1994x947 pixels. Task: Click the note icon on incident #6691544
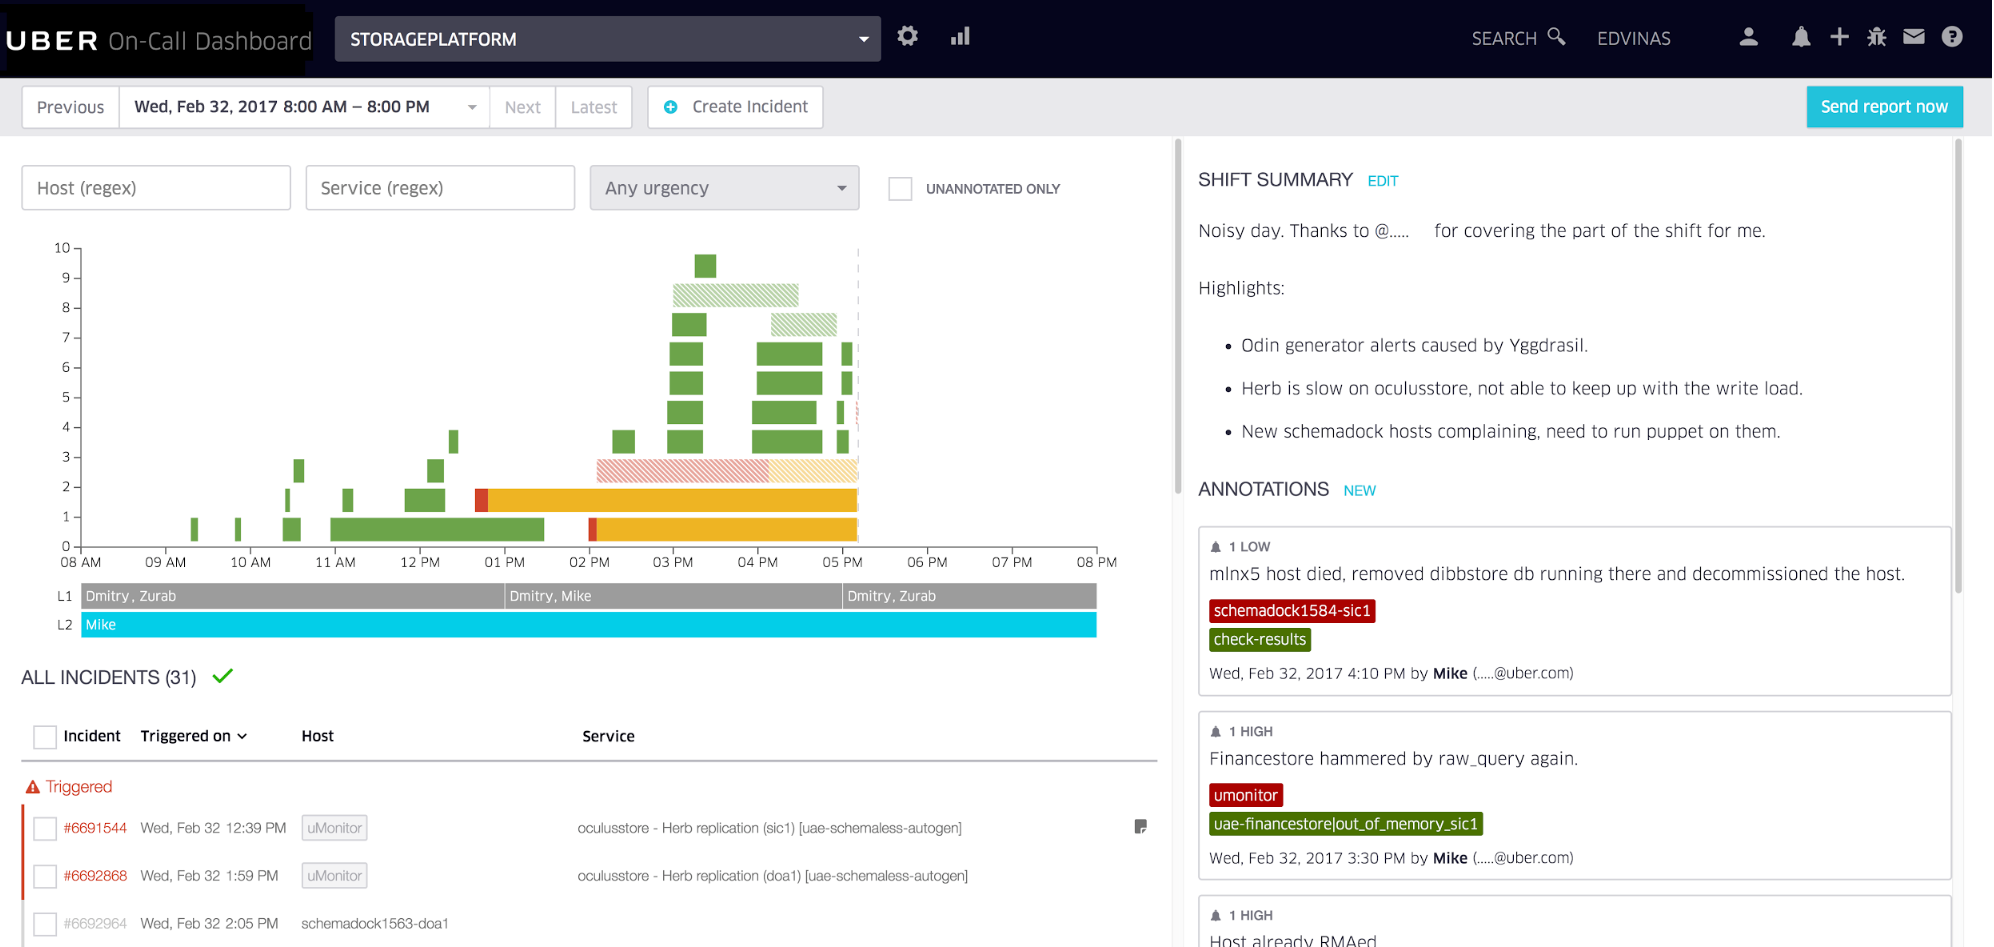coord(1140,827)
